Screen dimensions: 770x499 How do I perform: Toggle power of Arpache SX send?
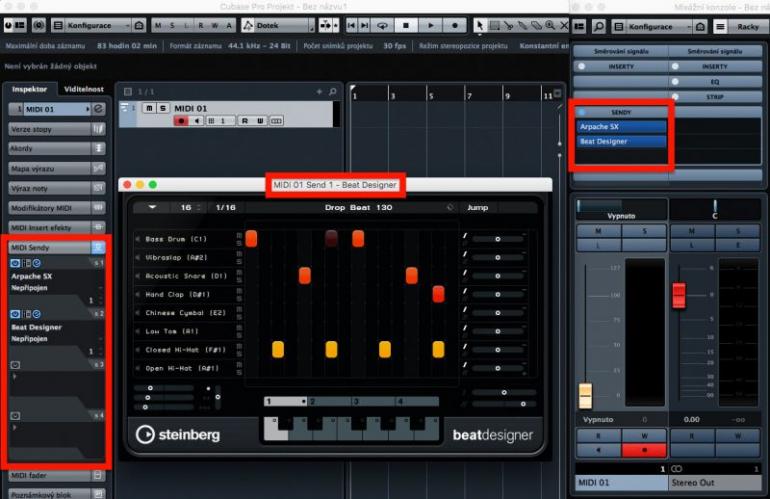tap(15, 263)
